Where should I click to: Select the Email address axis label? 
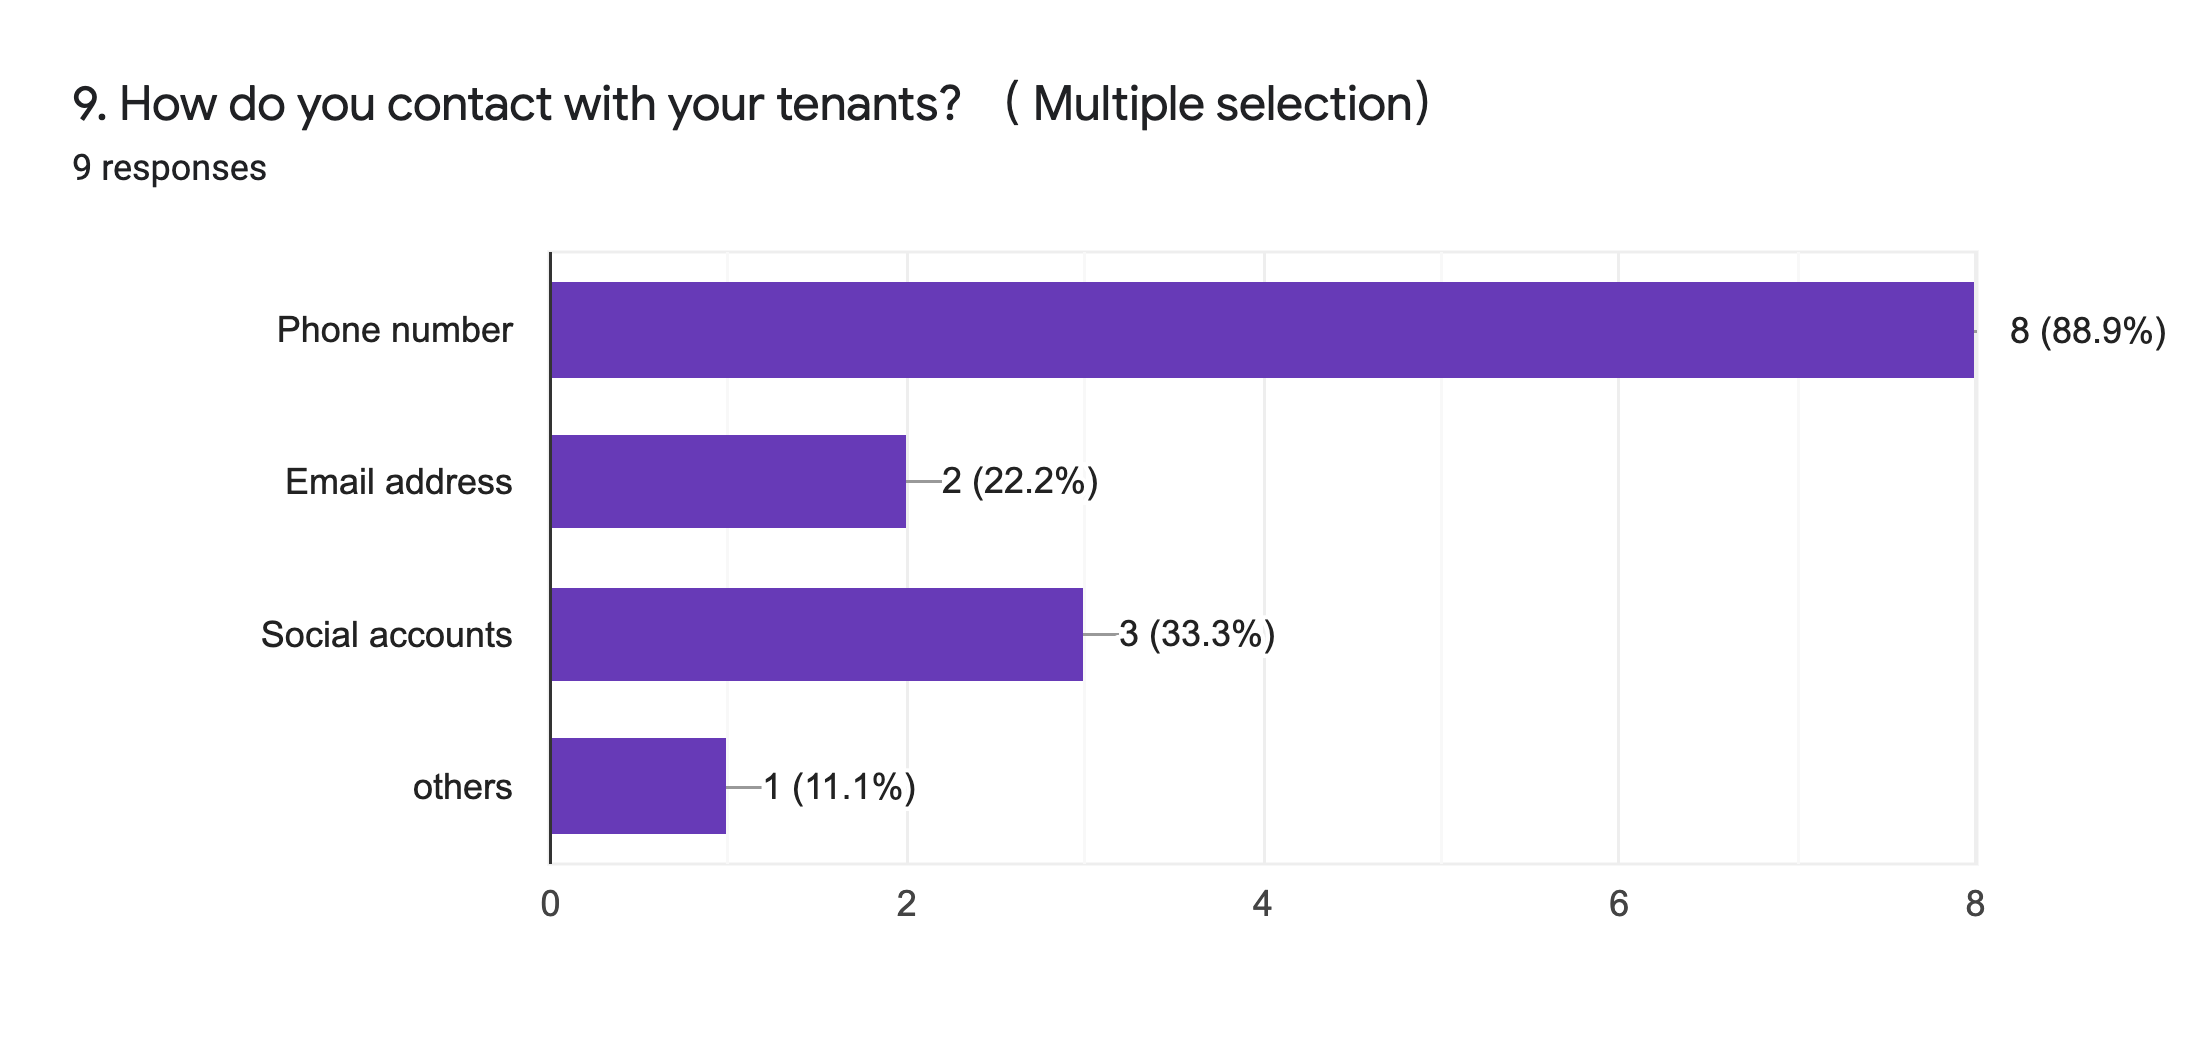click(398, 482)
